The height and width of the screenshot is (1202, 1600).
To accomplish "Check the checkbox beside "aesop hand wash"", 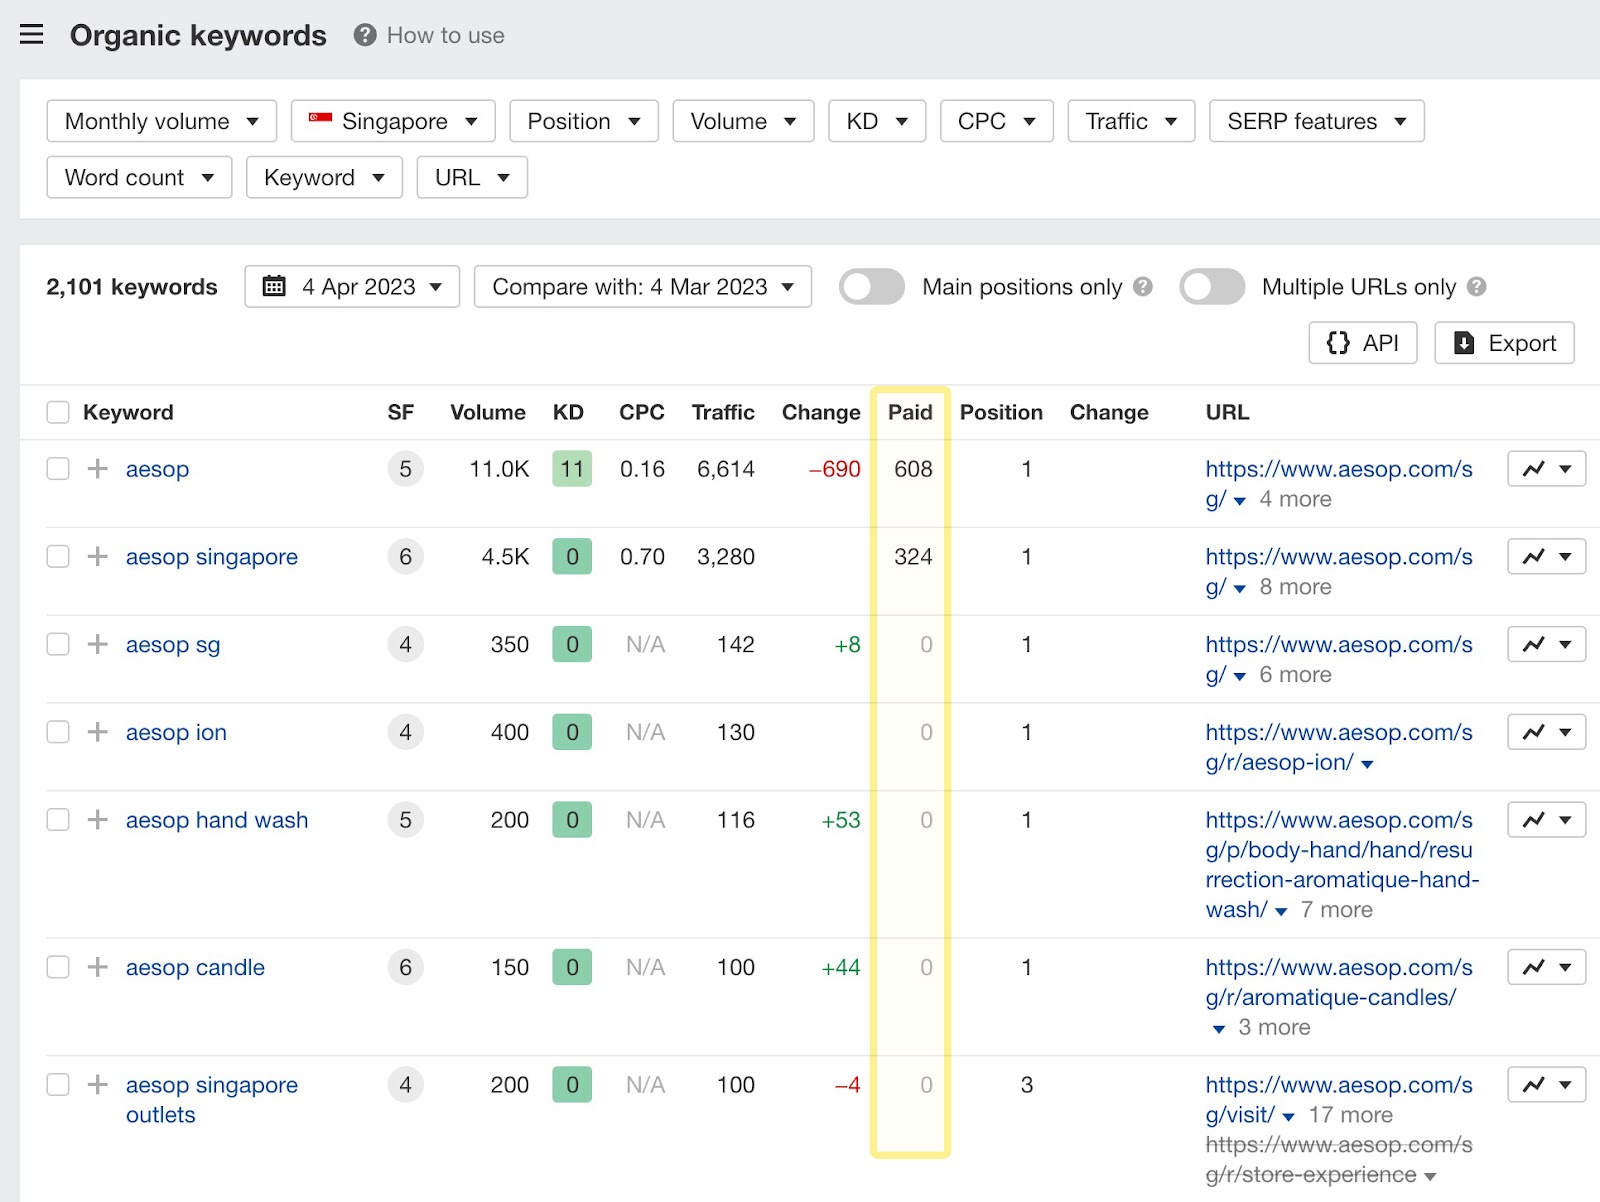I will pyautogui.click(x=58, y=819).
